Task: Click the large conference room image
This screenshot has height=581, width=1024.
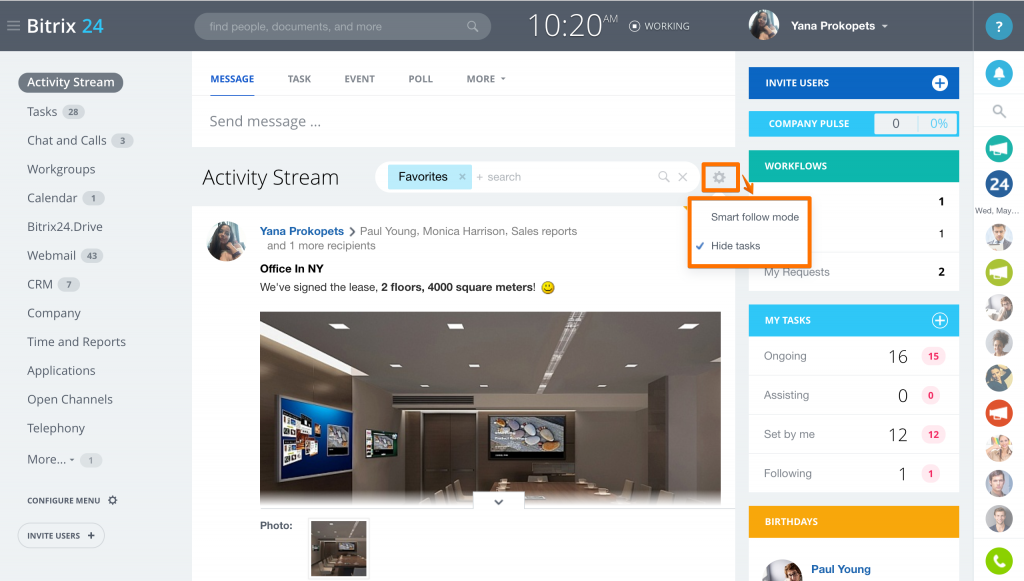Action: (x=490, y=408)
